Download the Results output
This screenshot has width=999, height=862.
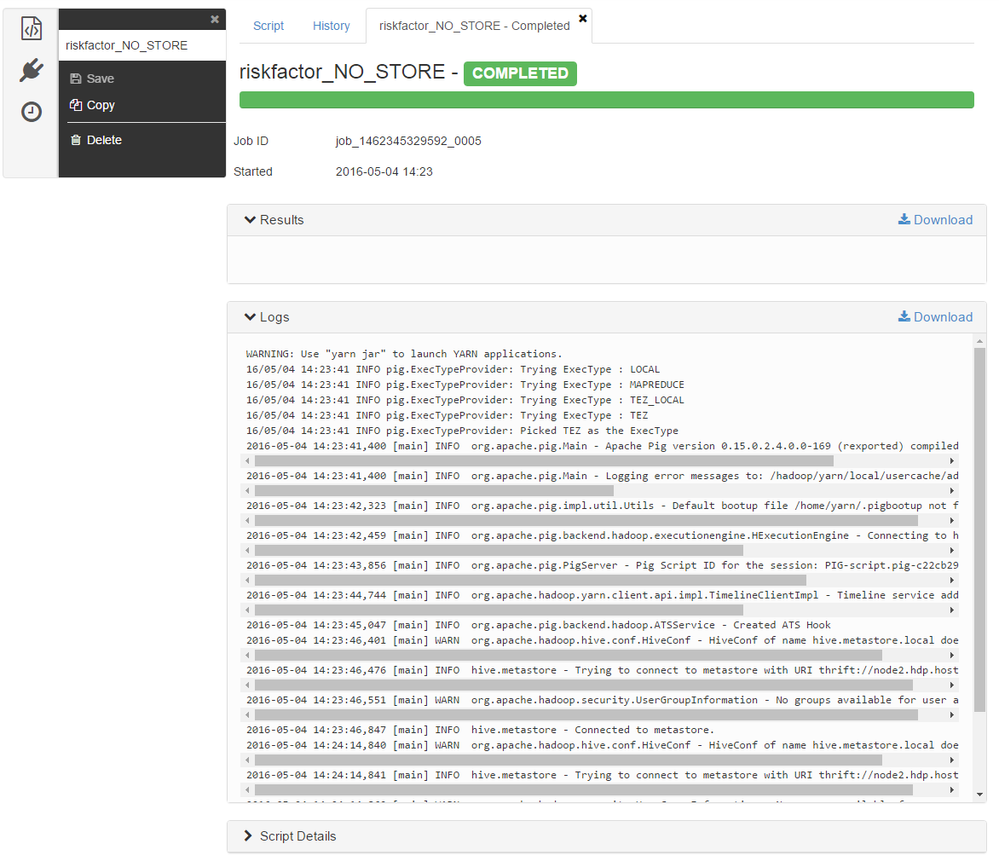(935, 220)
